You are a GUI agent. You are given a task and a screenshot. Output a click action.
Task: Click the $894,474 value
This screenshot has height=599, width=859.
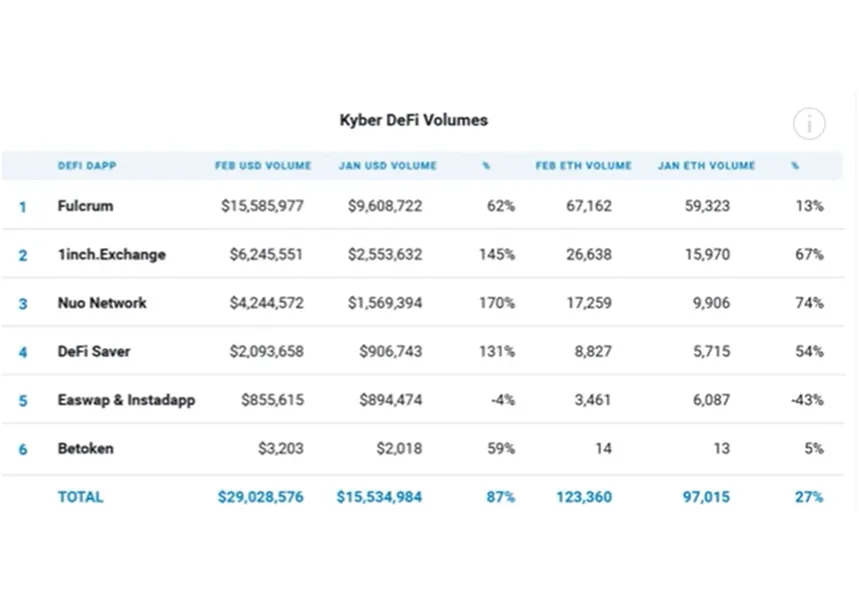tap(391, 400)
